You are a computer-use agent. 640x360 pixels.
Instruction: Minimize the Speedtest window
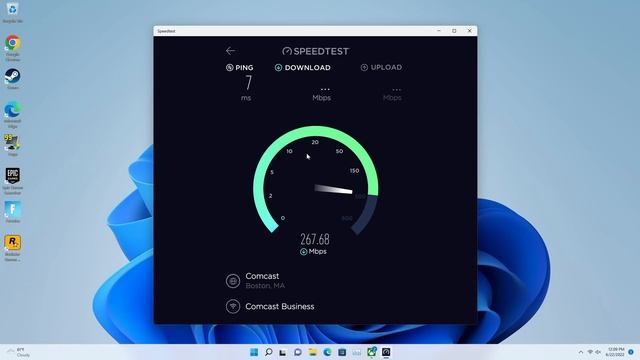[439, 31]
